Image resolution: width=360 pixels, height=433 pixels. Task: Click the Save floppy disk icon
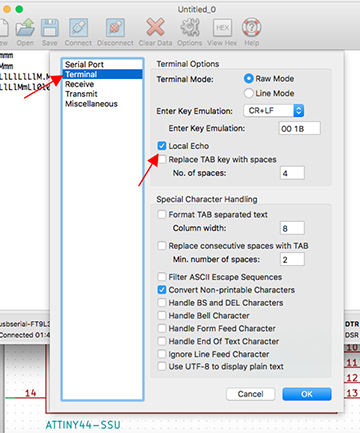(50, 27)
